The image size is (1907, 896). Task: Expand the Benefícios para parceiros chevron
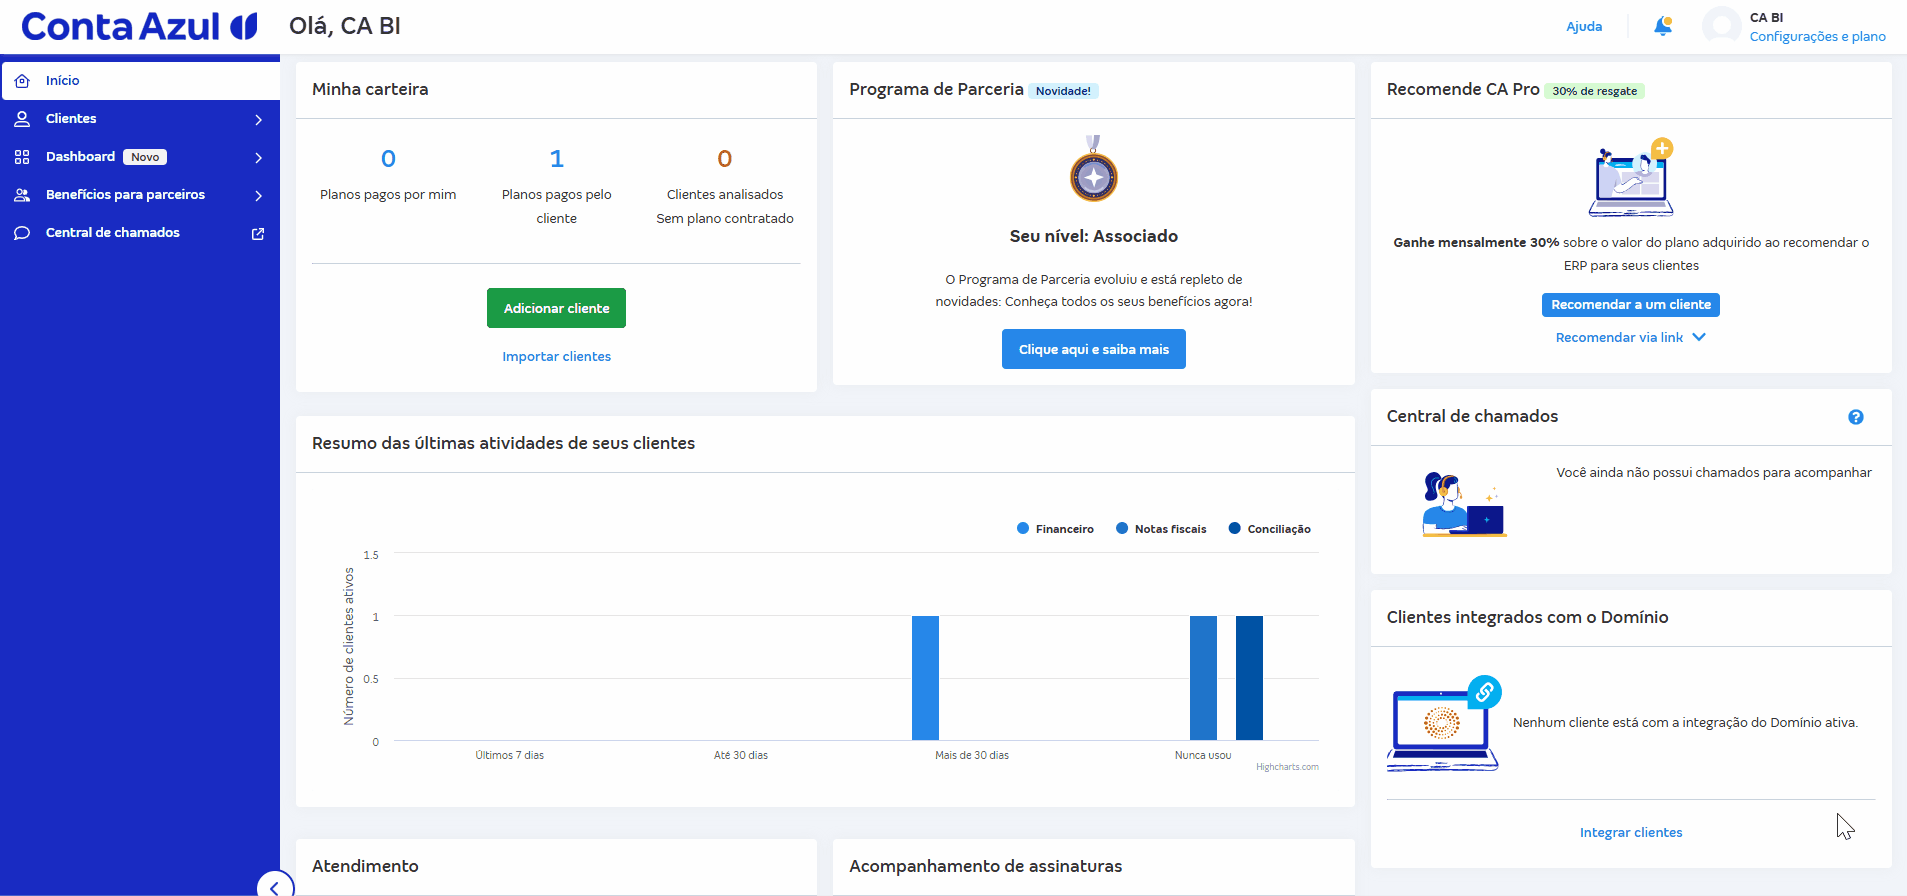[258, 195]
